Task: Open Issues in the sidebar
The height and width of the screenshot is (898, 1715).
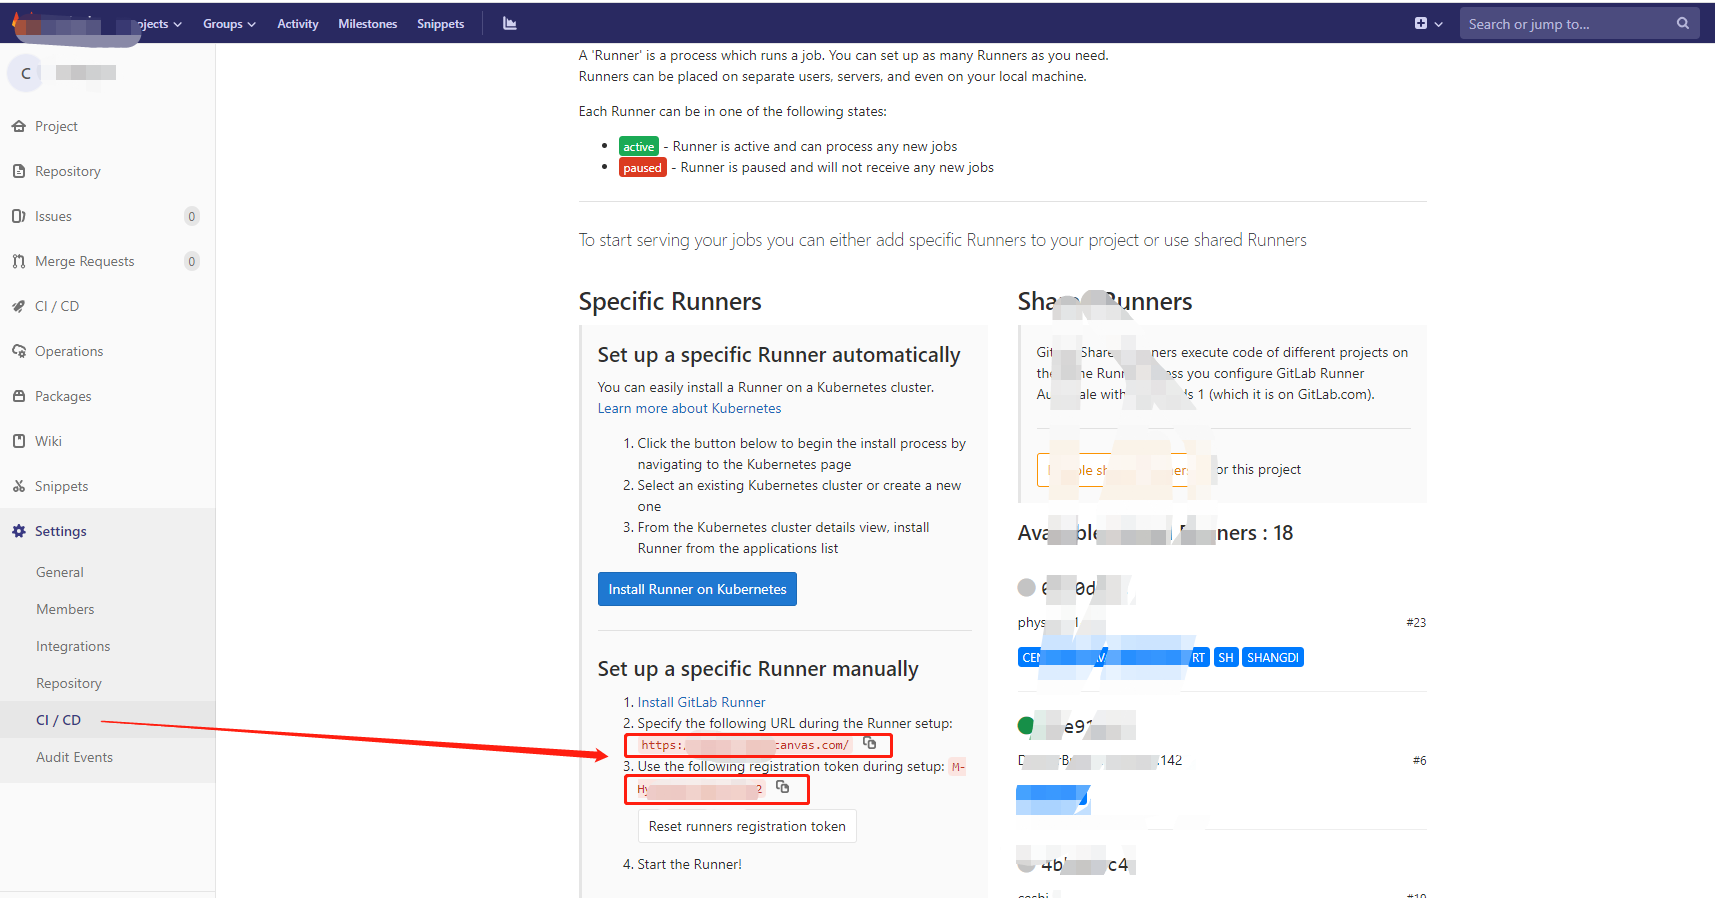Action: [53, 216]
